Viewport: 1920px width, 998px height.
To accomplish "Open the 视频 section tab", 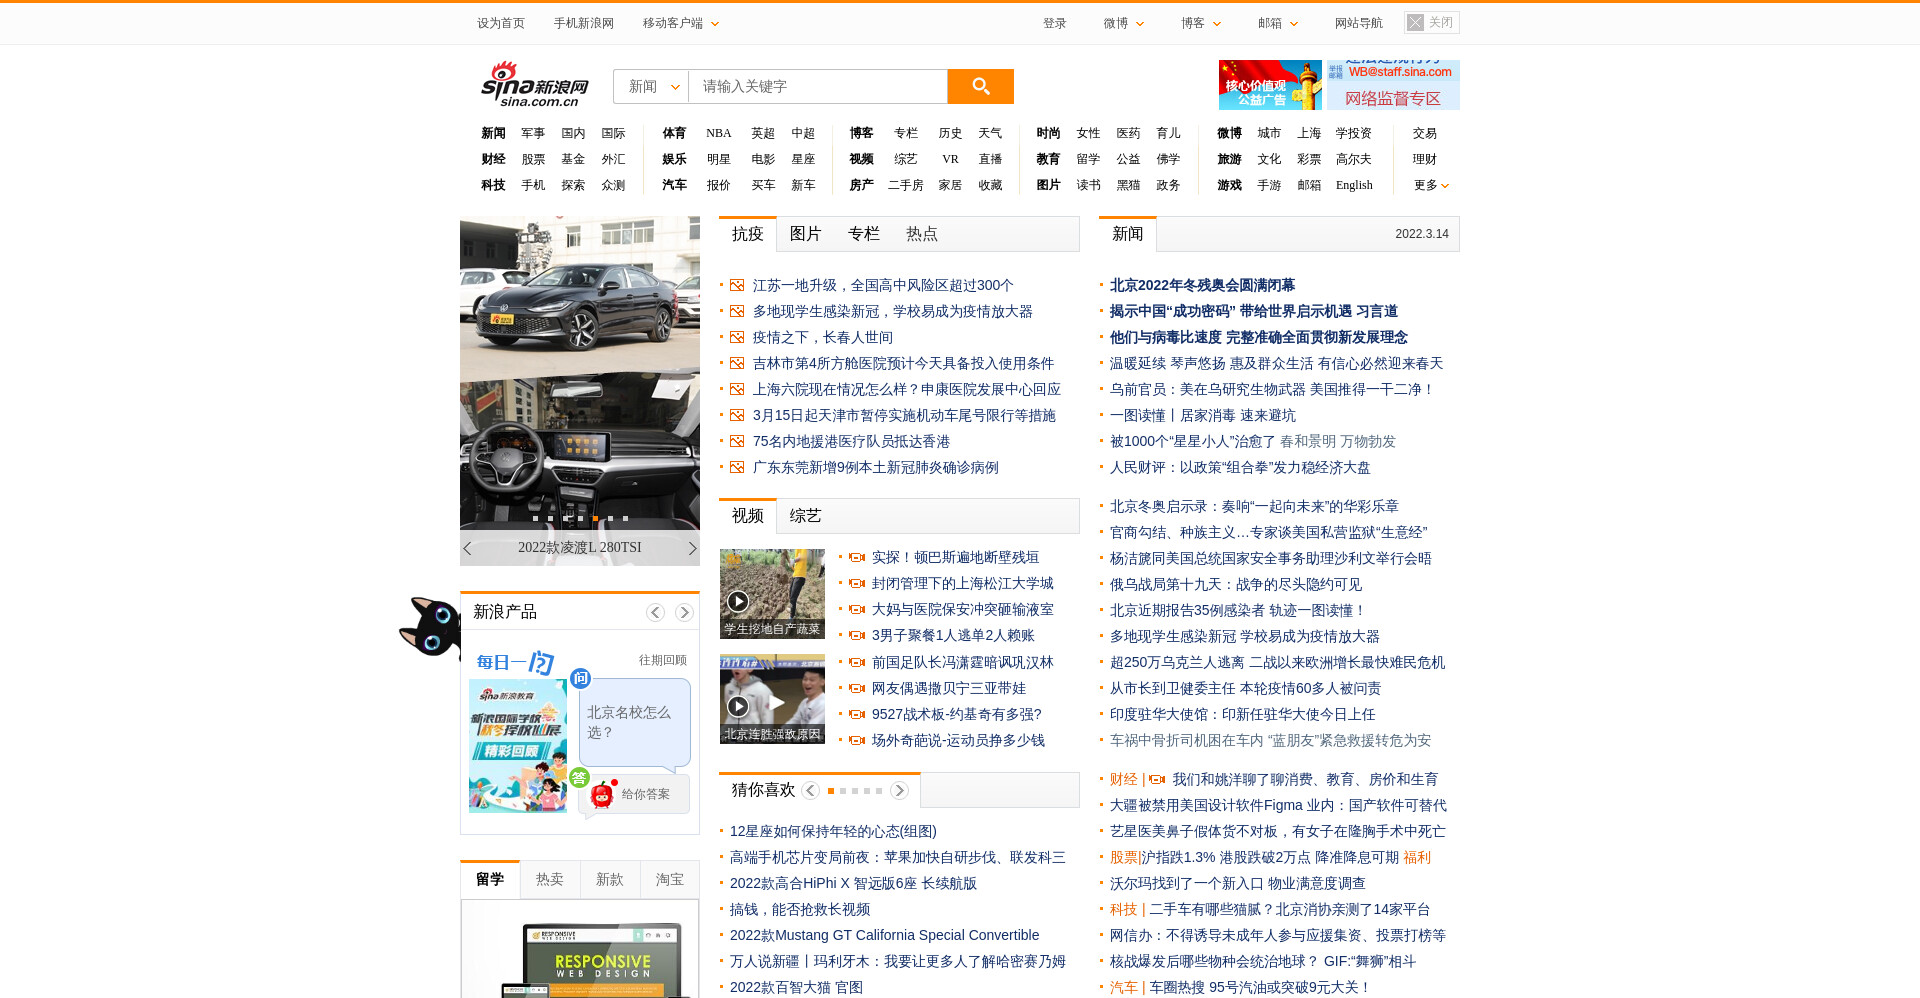I will click(748, 516).
